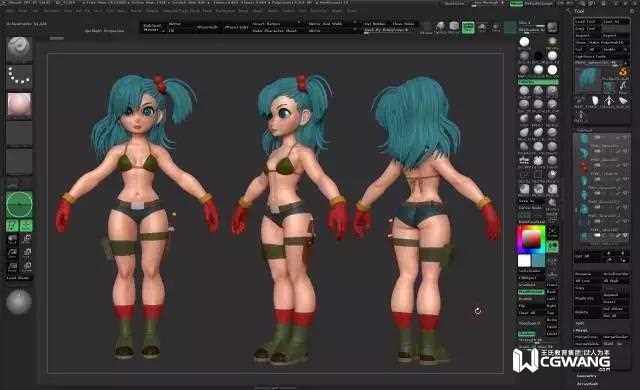The image size is (640, 390).
Task: Select the white secondary color swatch
Action: tap(524, 261)
